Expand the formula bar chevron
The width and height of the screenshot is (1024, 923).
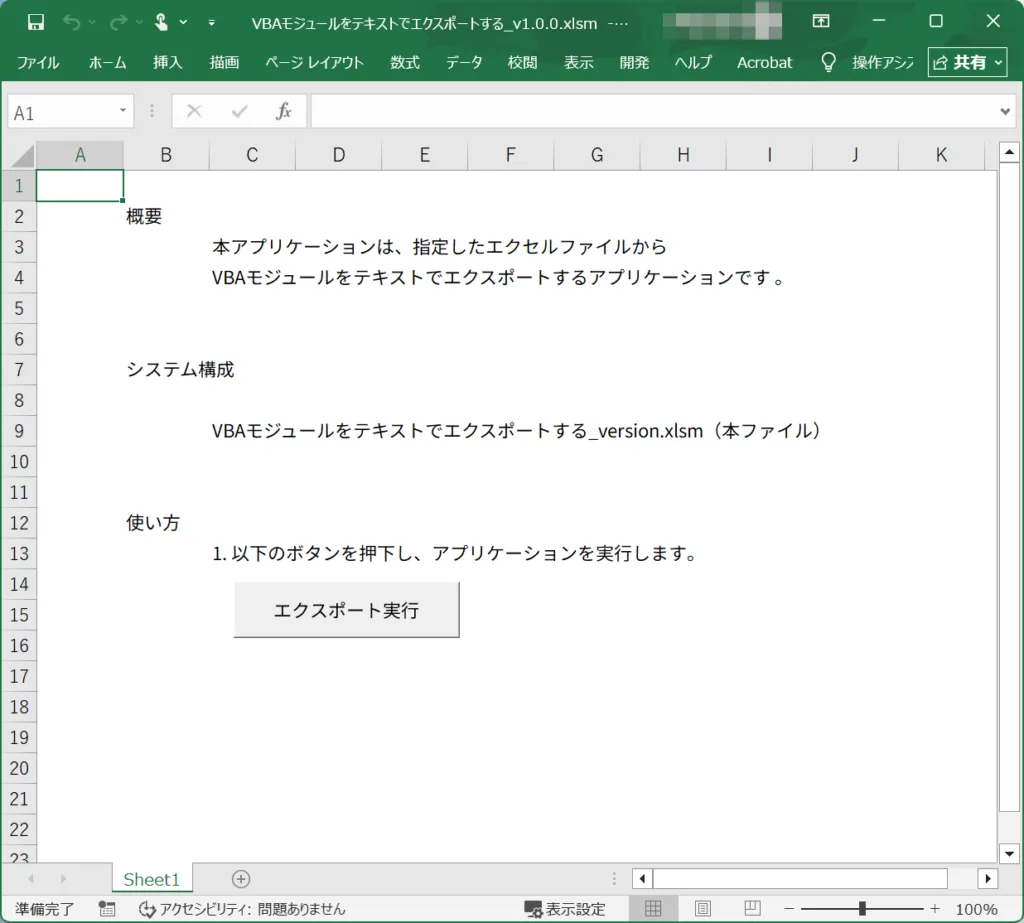click(1006, 111)
